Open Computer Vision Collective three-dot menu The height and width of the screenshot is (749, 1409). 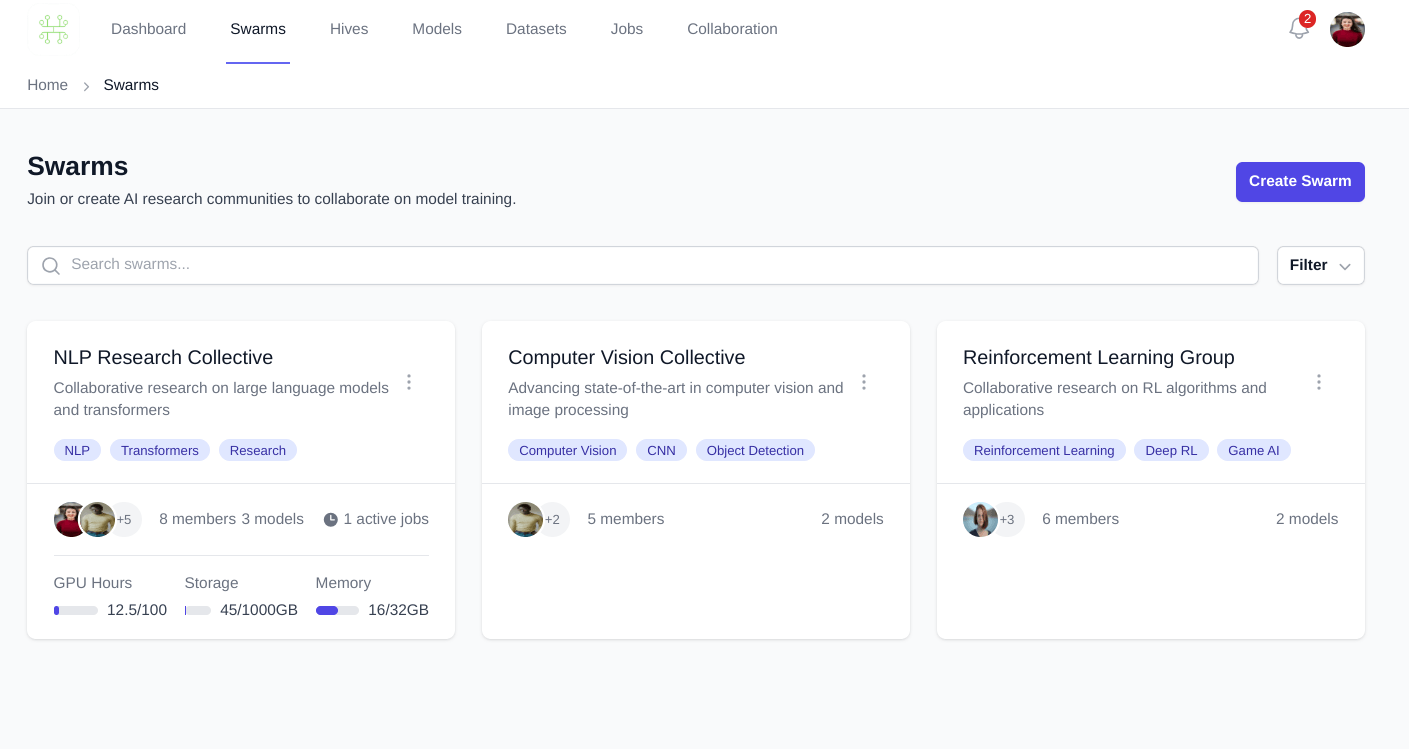[x=864, y=382]
